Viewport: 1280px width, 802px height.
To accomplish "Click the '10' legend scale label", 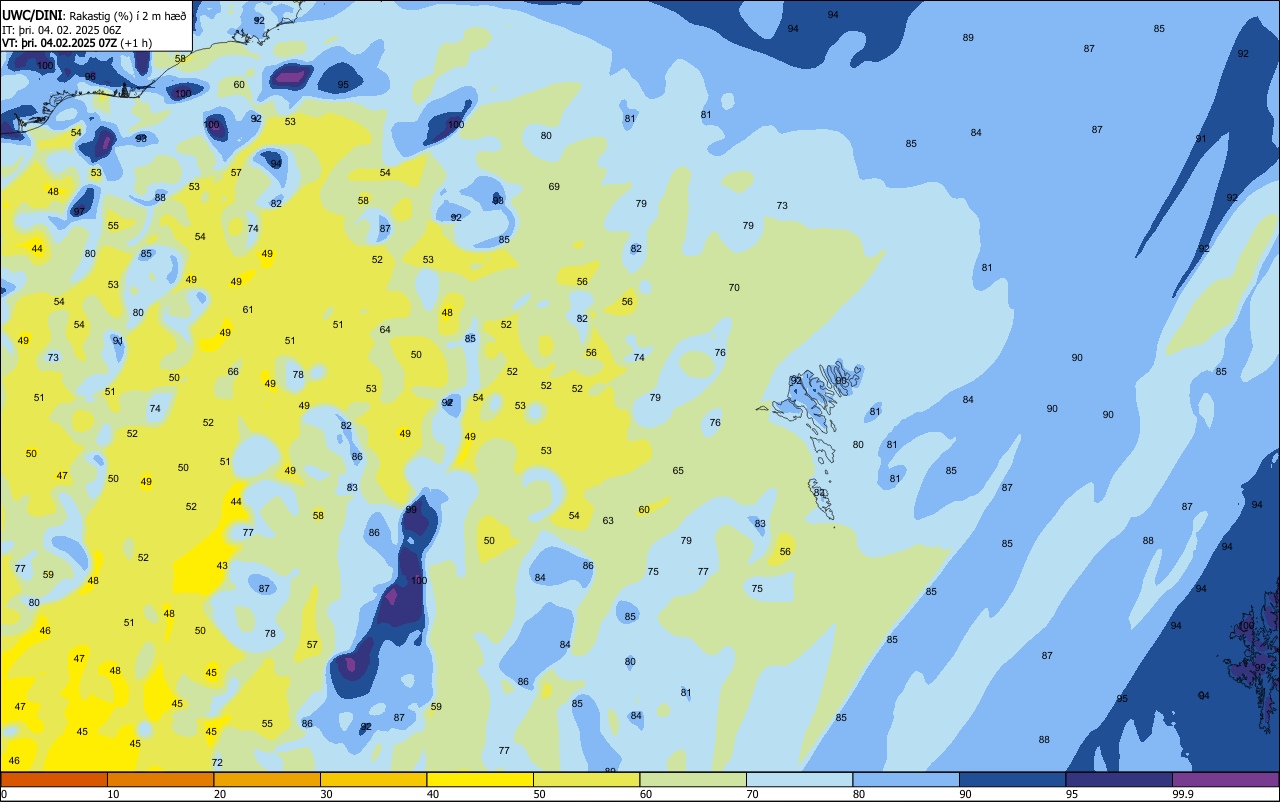I will pyautogui.click(x=113, y=794).
